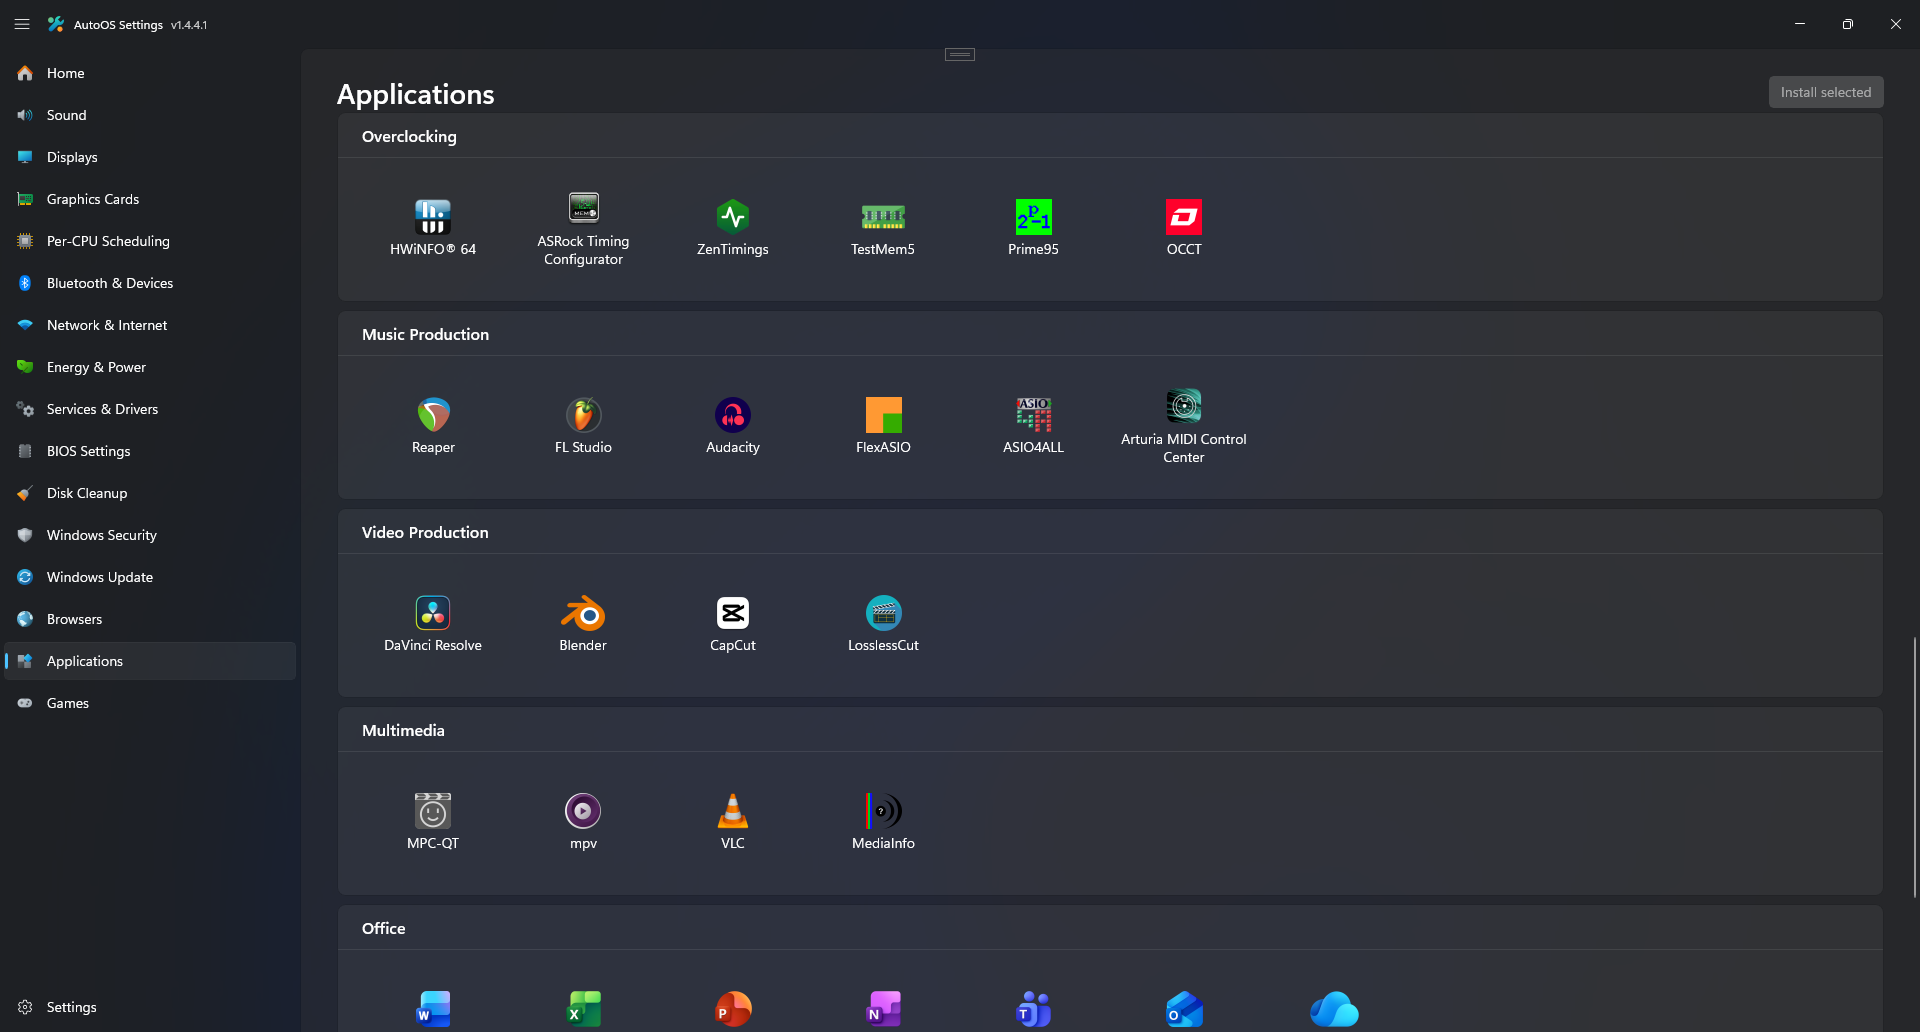Click the Install selected button
The height and width of the screenshot is (1032, 1920).
(x=1825, y=92)
